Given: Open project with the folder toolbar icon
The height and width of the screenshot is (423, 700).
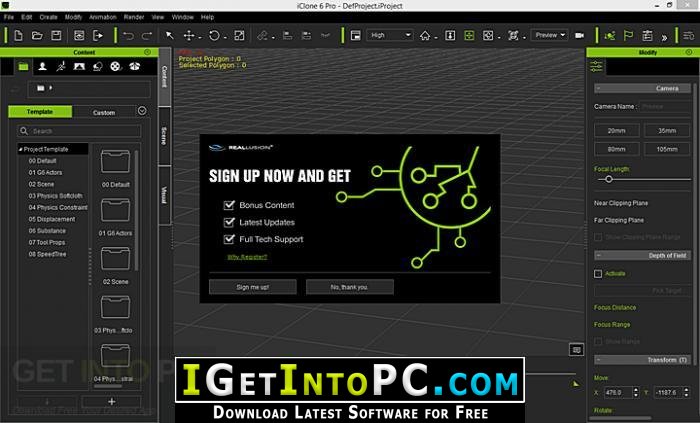Looking at the screenshot, I should 37,35.
